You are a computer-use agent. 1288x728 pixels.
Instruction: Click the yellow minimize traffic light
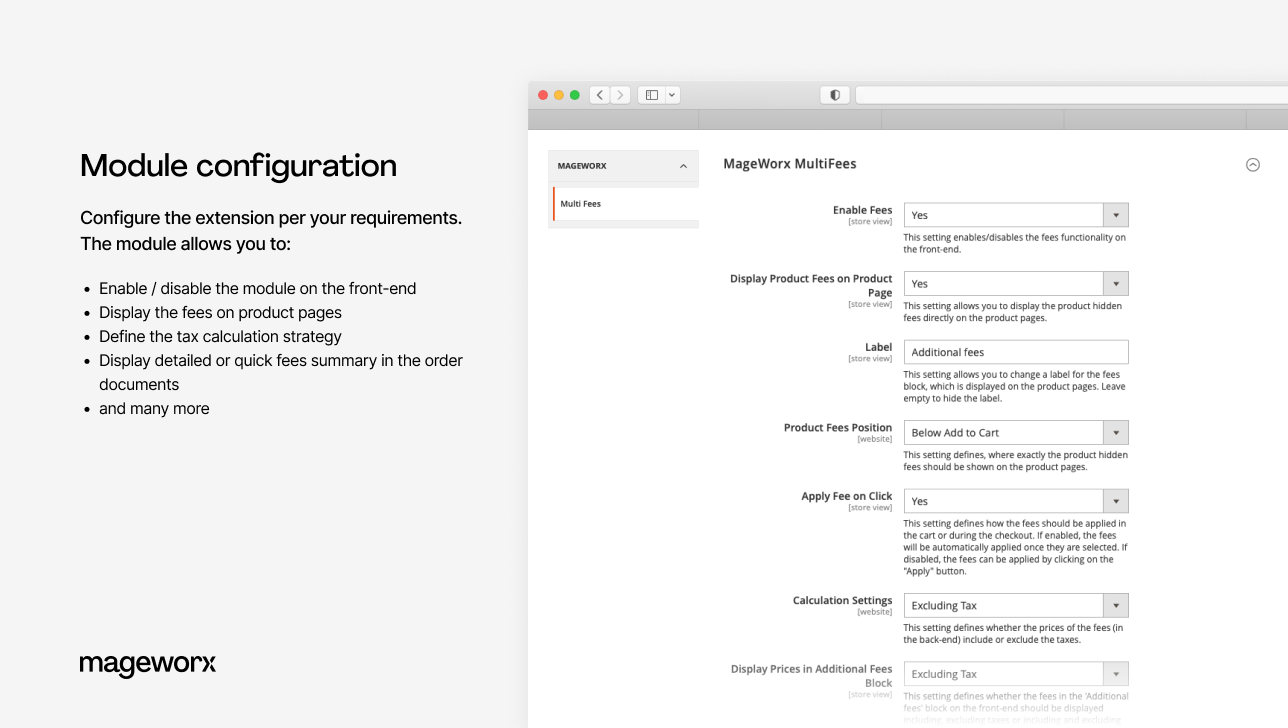tap(559, 94)
